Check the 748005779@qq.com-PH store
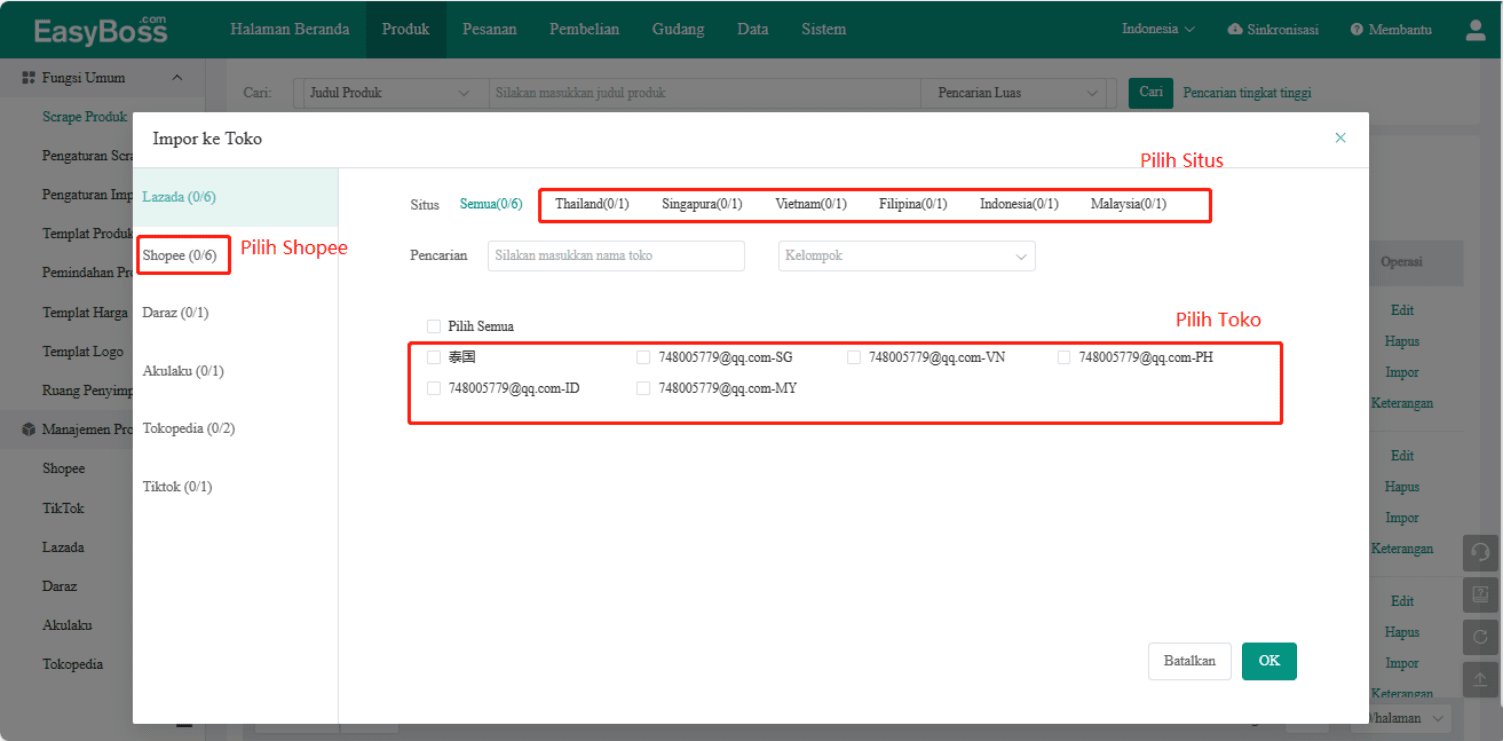 pyautogui.click(x=1064, y=357)
